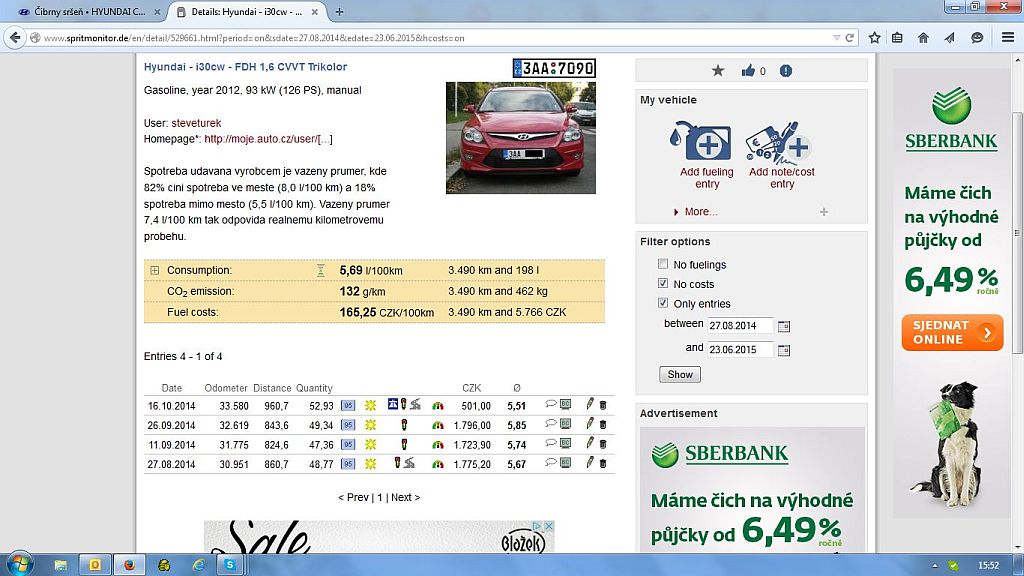
Task: Open the moje.auto.cz homepage link
Action: pyautogui.click(x=268, y=139)
